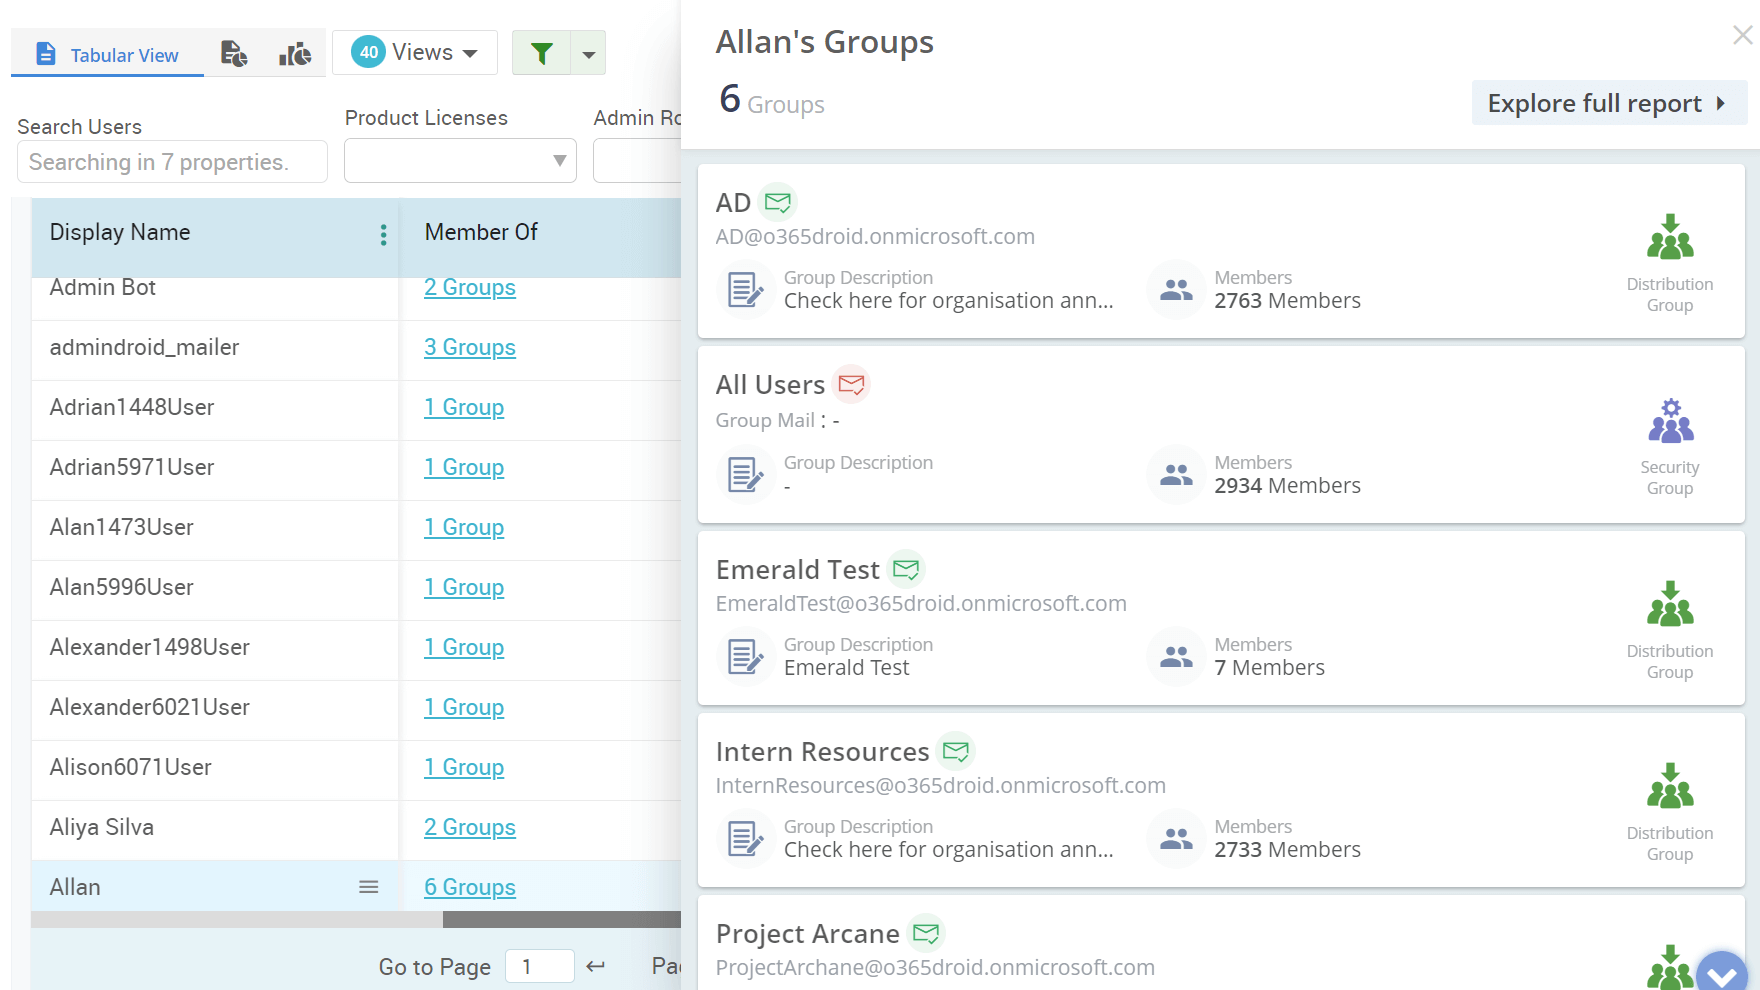Click Group Description icon on AD card

coord(745,290)
